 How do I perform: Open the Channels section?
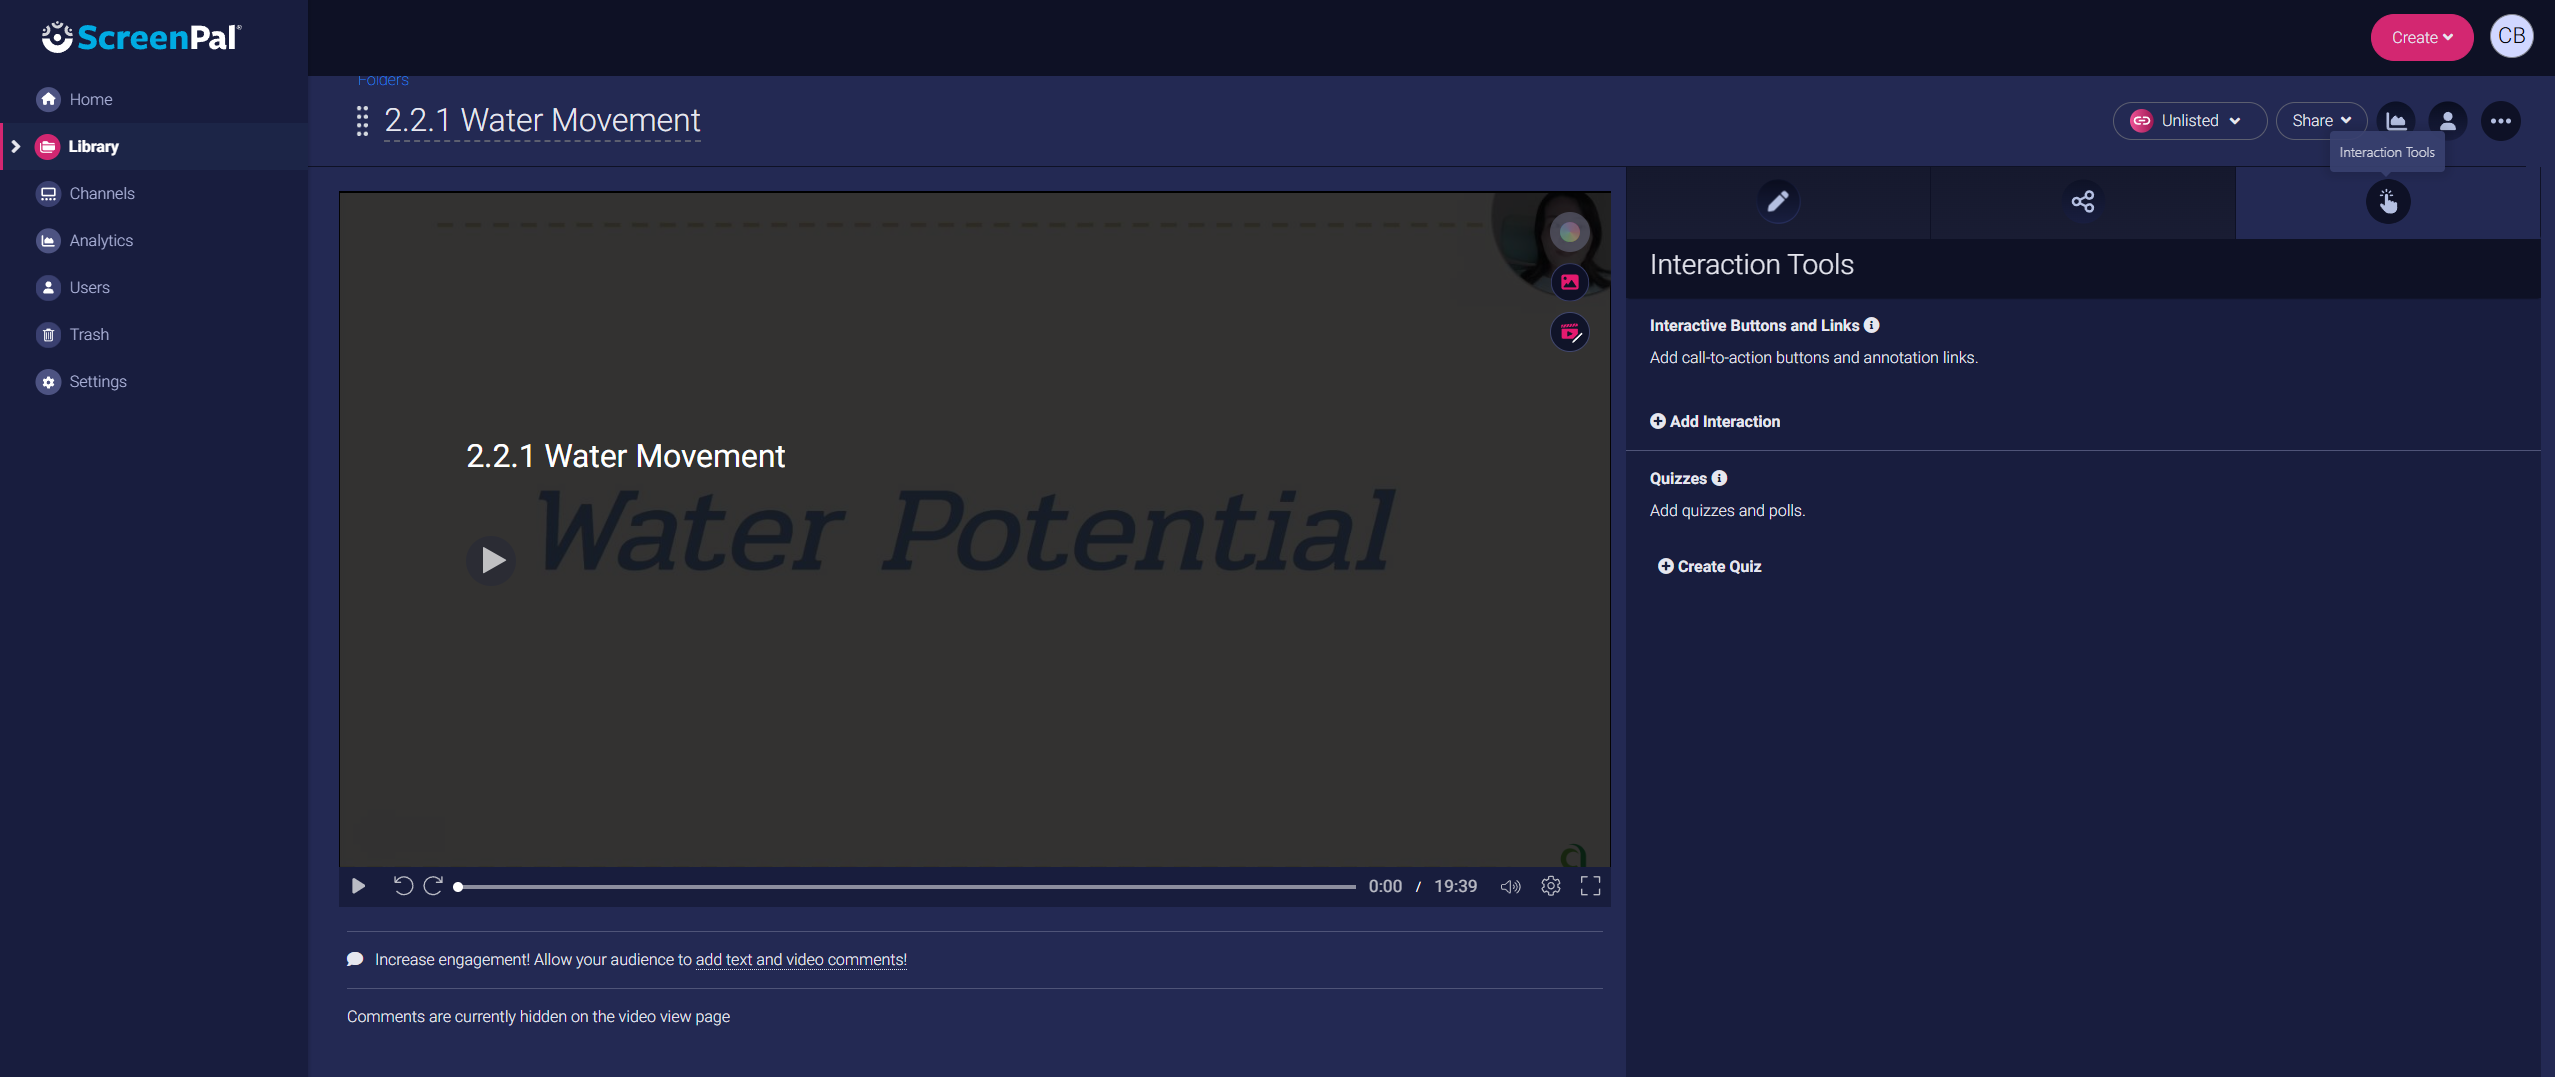(101, 193)
